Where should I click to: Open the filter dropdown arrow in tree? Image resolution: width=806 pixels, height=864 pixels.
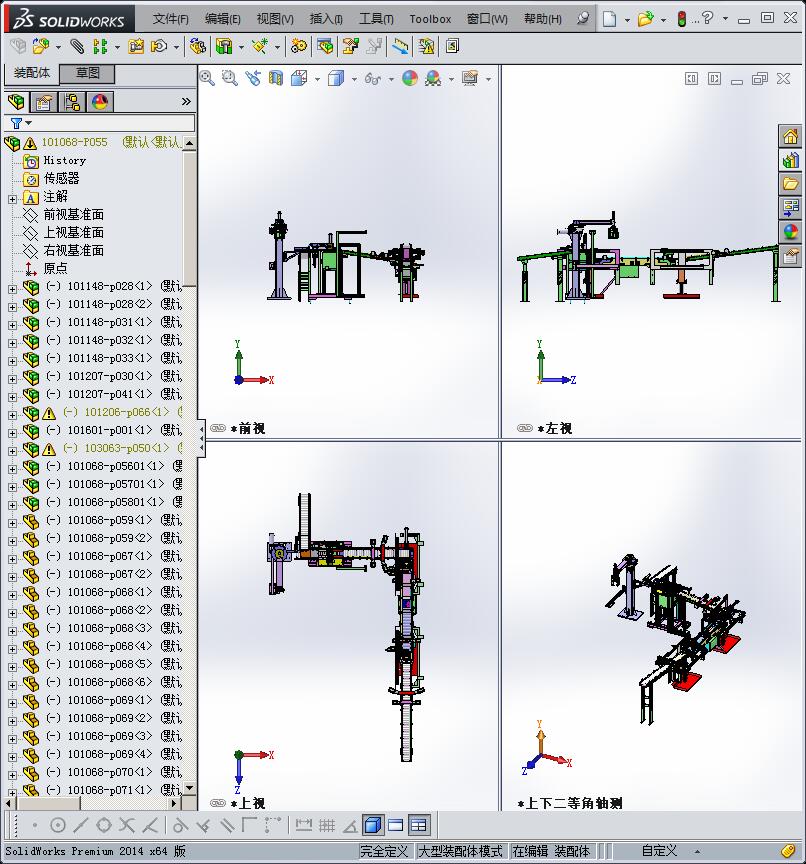click(29, 123)
